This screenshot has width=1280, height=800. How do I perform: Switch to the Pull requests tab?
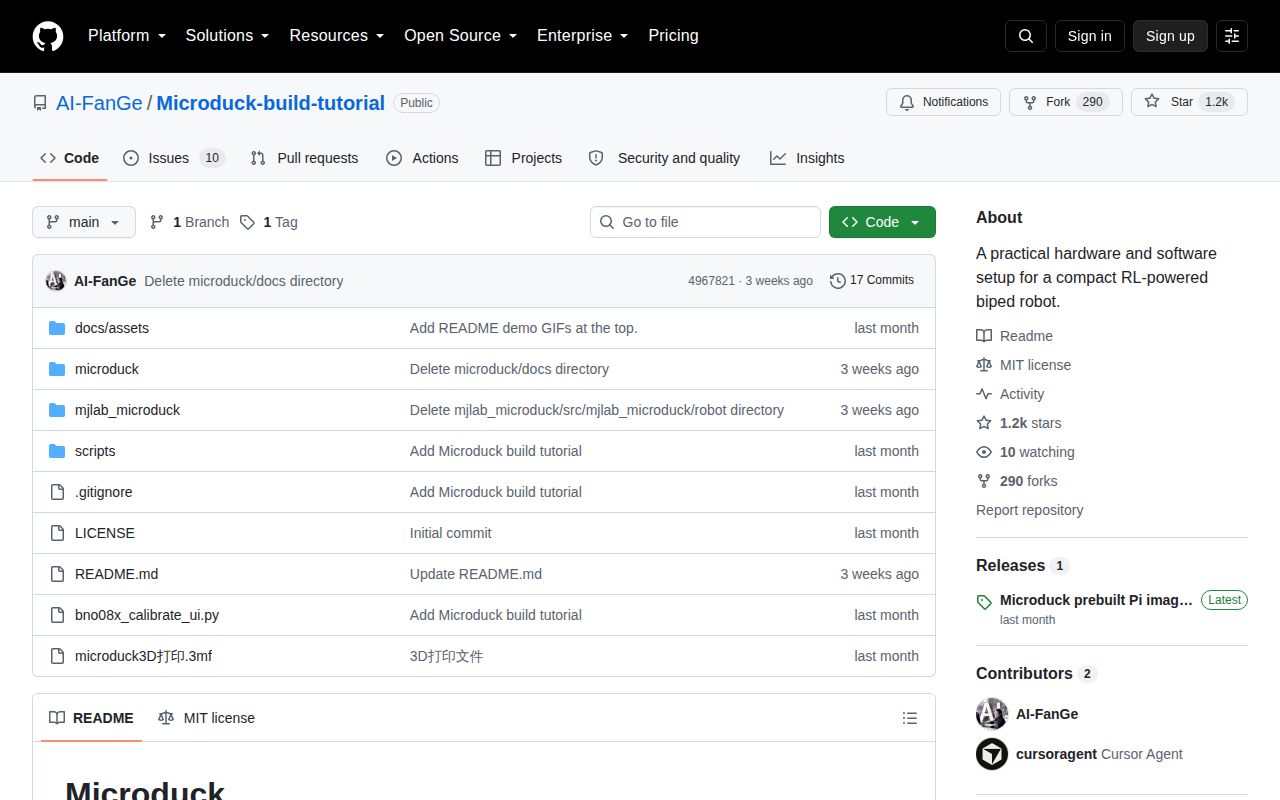304,158
